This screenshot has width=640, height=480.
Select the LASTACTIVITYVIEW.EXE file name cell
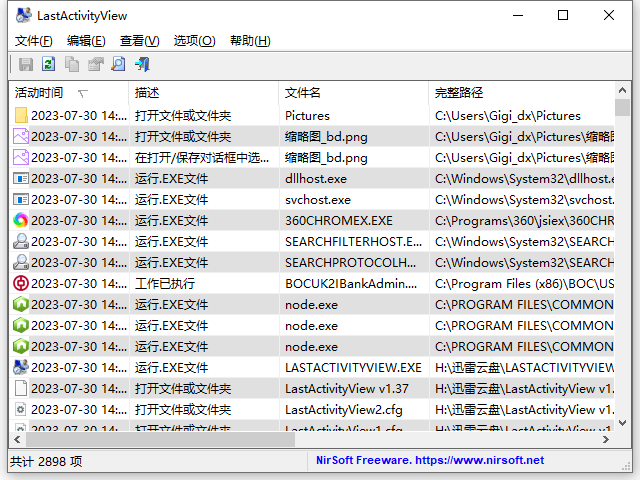coord(354,367)
